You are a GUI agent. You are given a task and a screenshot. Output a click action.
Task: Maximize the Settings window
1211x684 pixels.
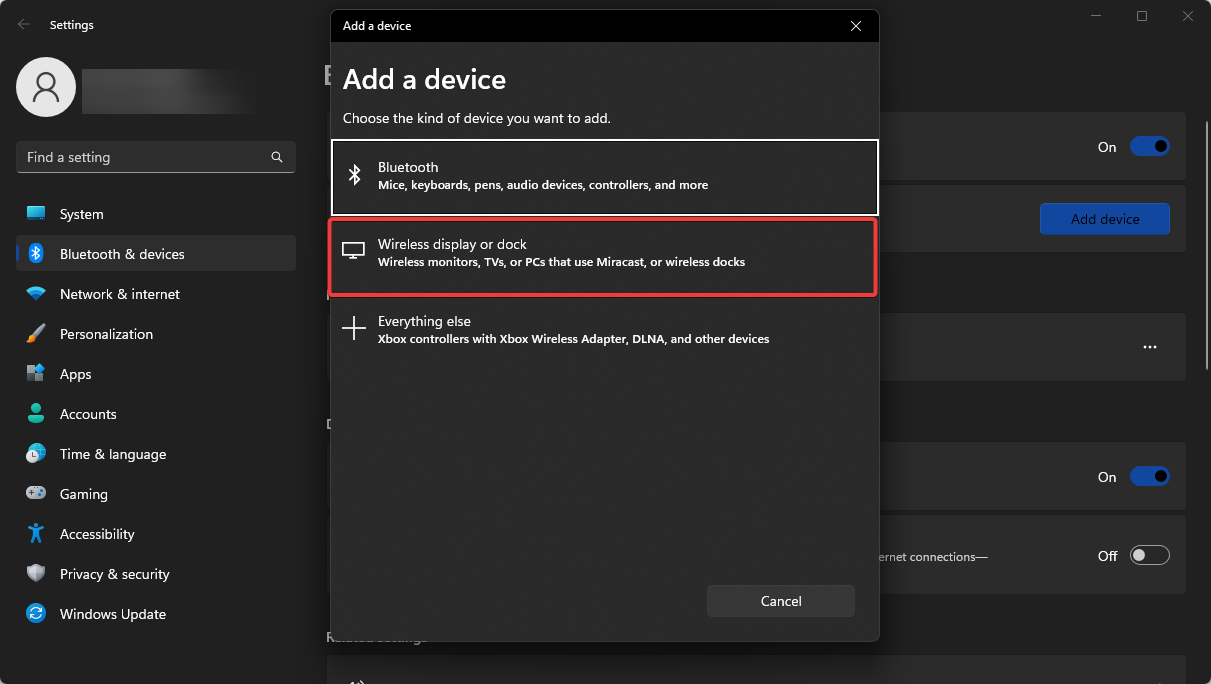click(x=1142, y=16)
